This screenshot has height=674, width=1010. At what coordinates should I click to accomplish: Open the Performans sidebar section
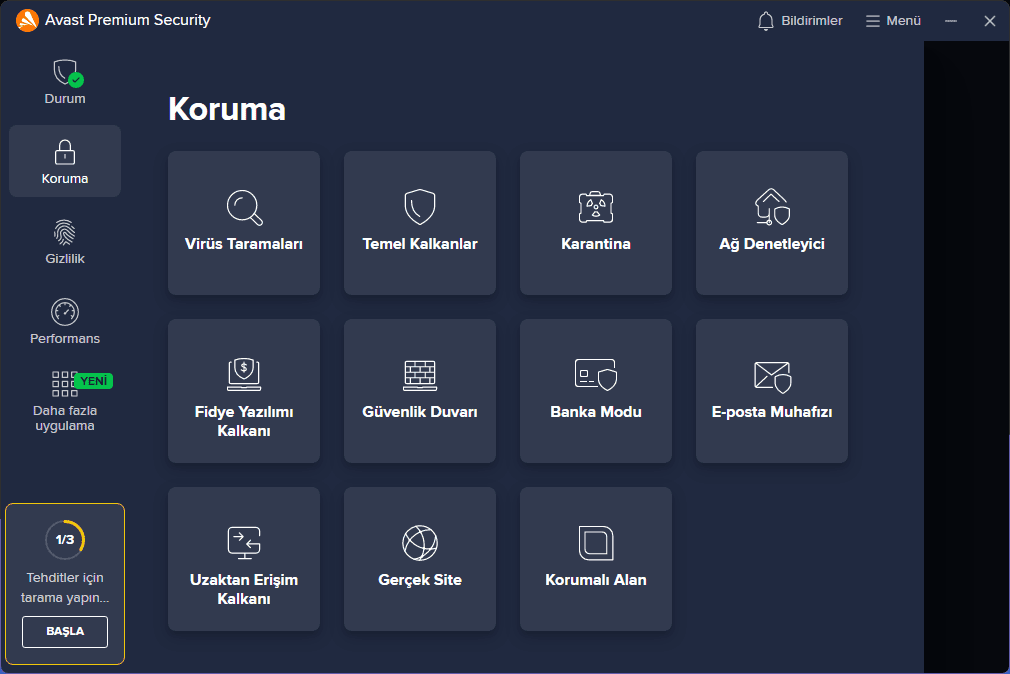(65, 321)
